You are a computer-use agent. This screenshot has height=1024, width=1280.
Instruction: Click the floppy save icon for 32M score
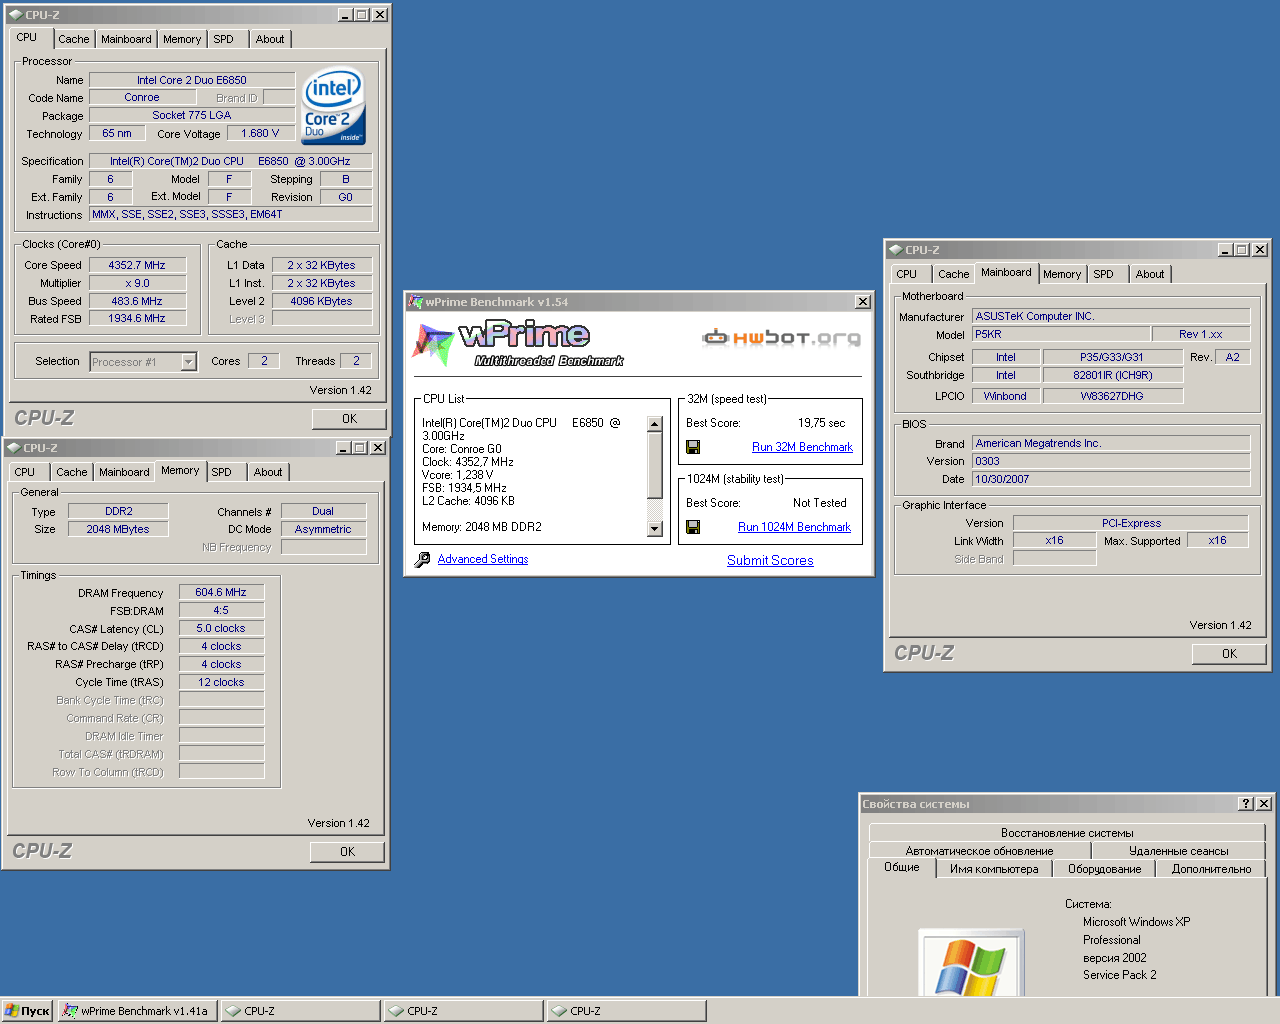pos(693,447)
